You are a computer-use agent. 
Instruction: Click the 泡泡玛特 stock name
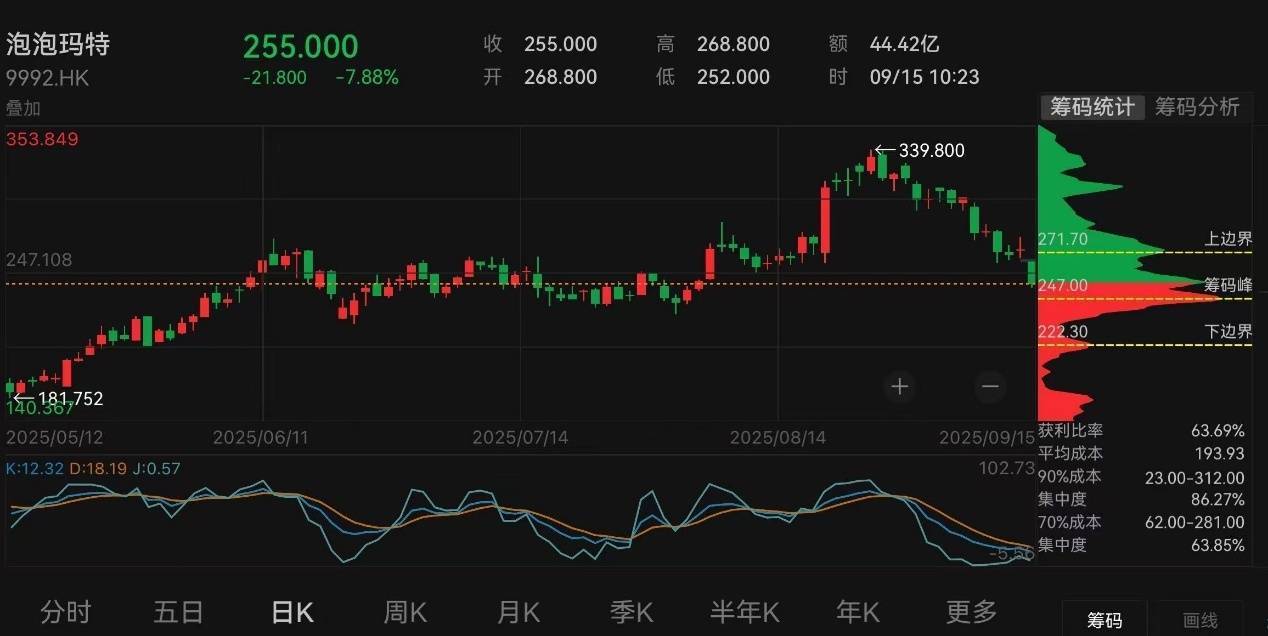coord(58,45)
